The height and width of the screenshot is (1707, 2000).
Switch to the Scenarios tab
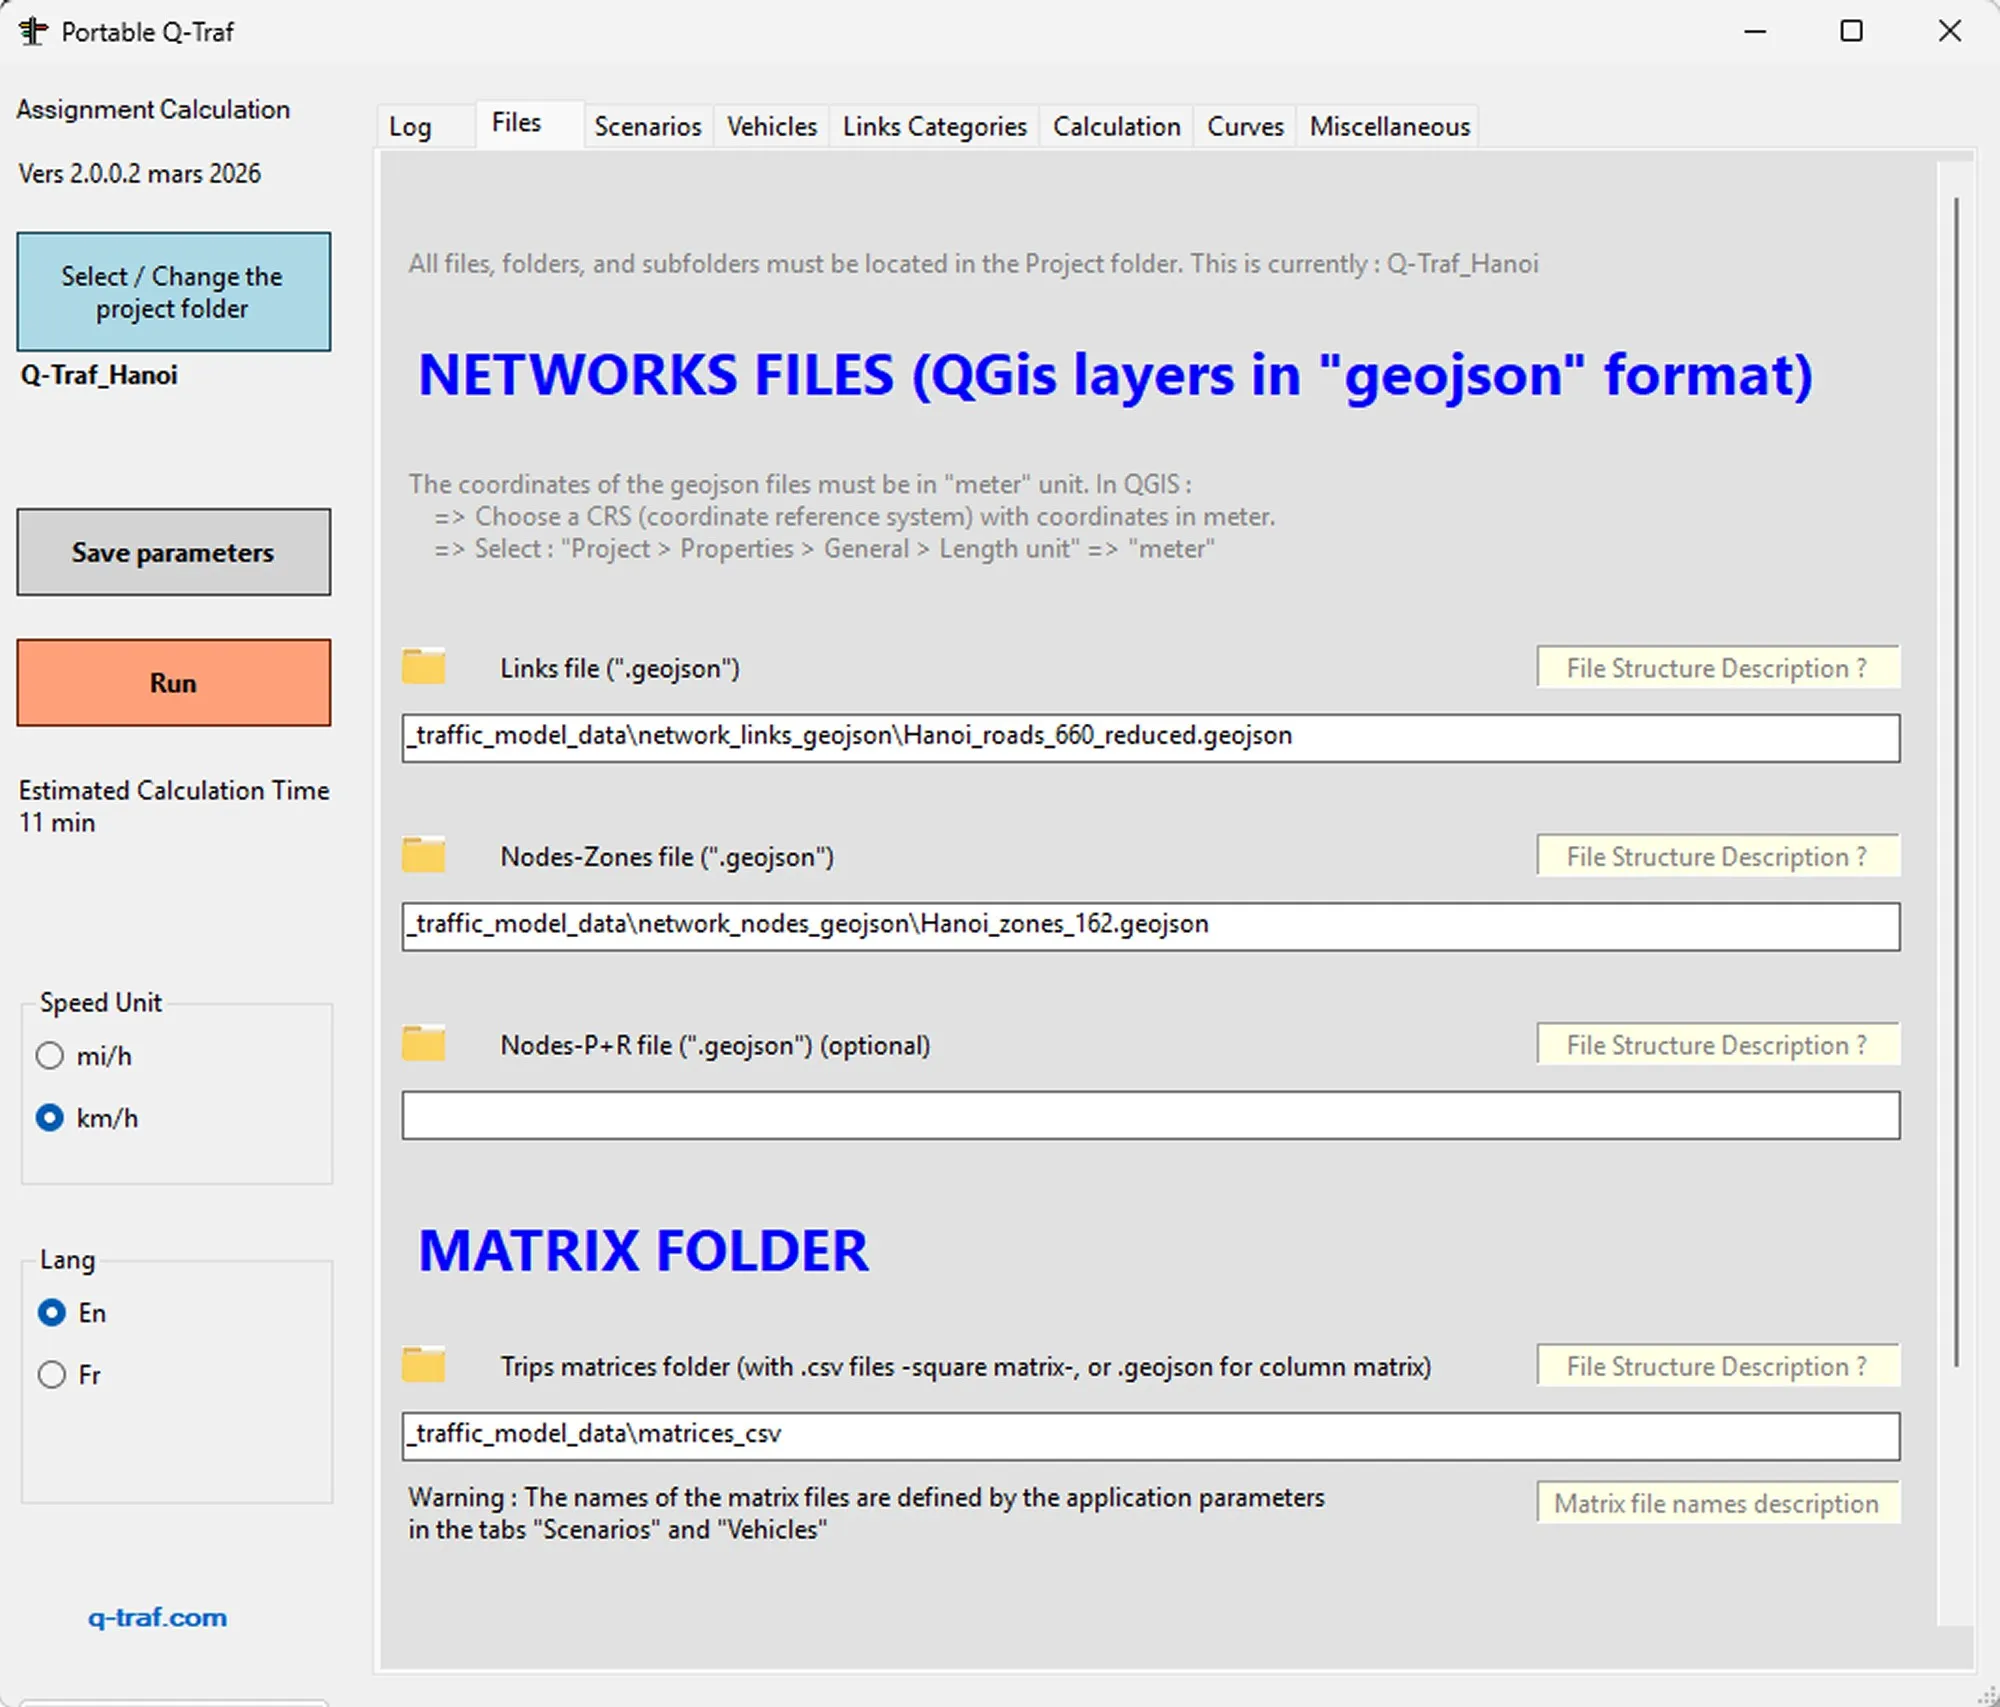click(647, 126)
